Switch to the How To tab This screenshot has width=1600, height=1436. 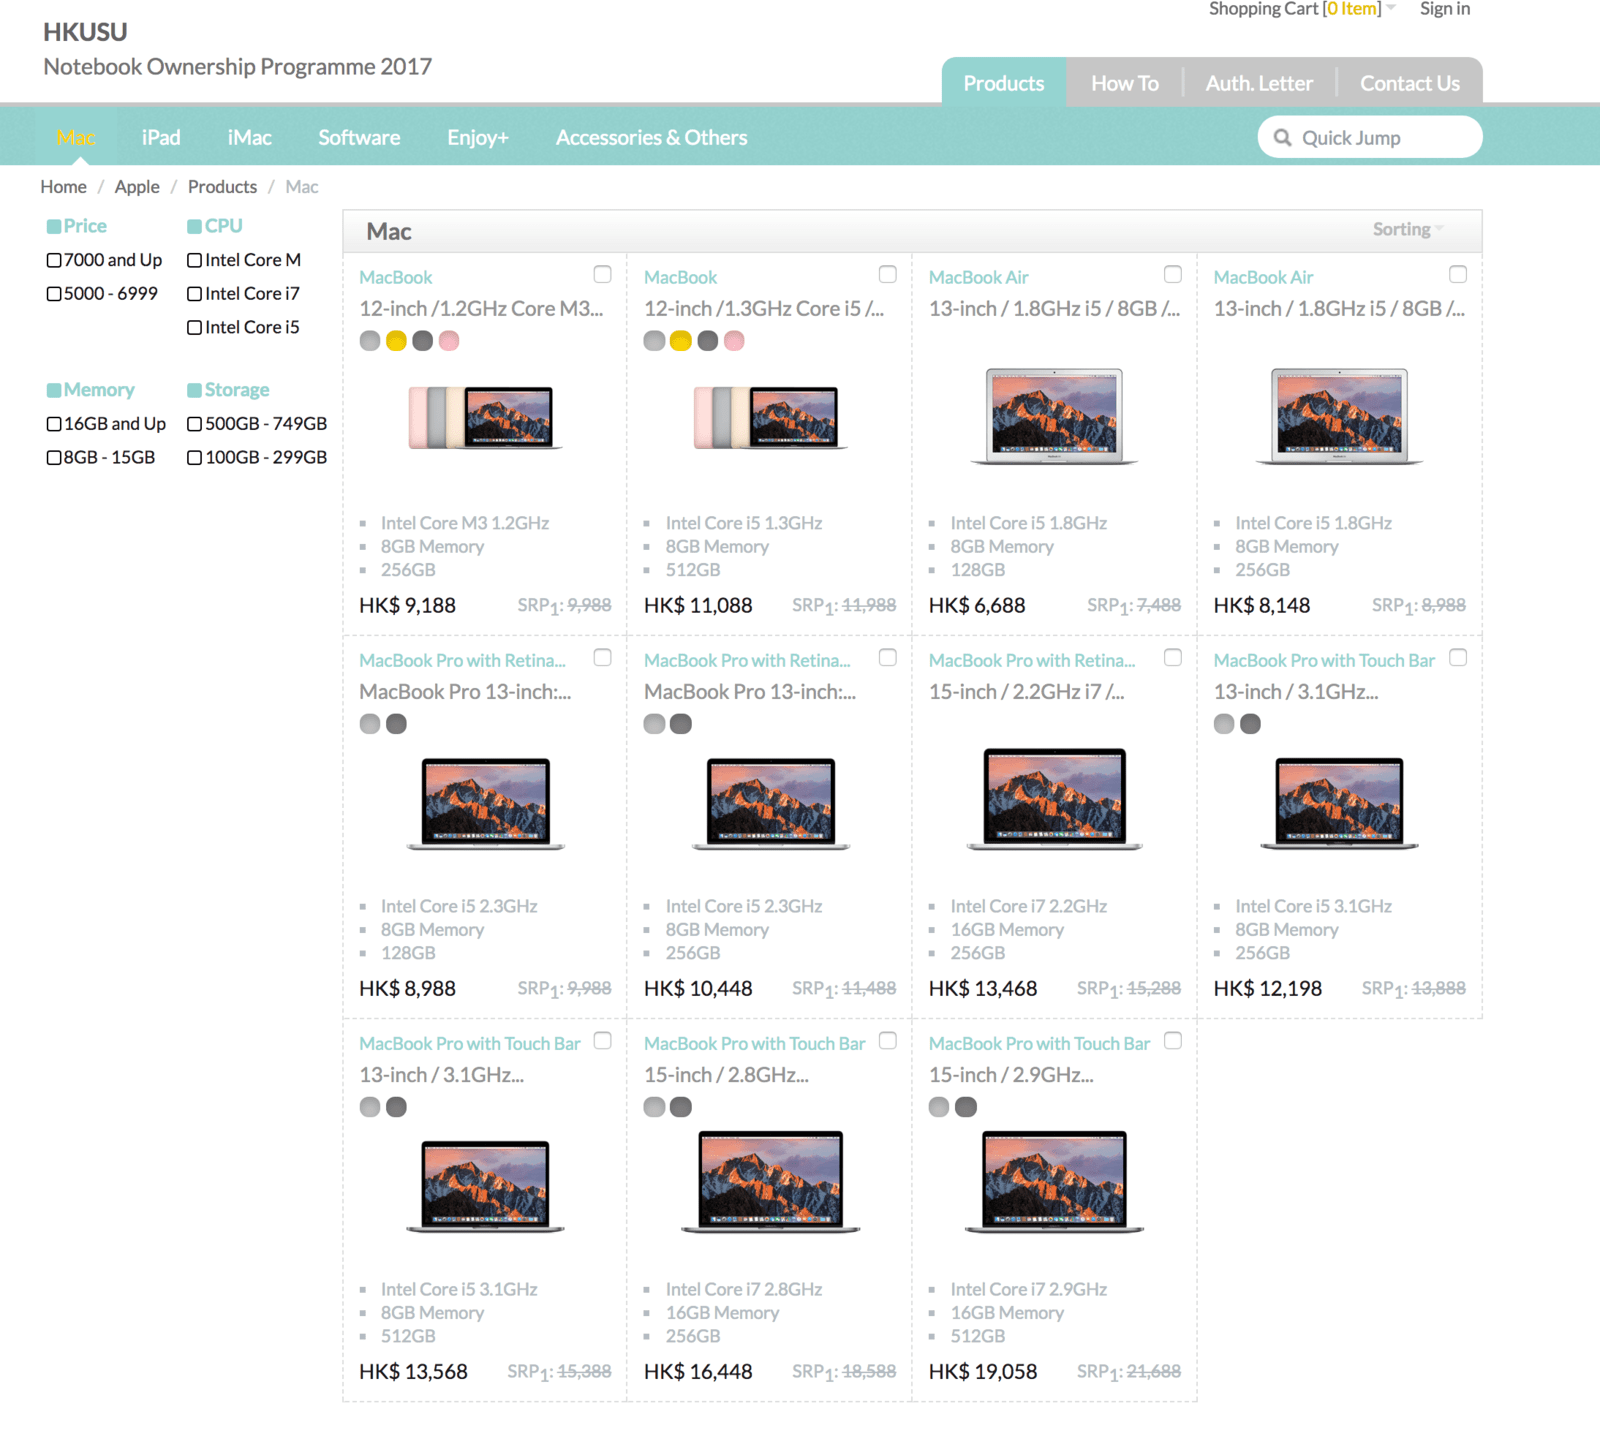1124,84
